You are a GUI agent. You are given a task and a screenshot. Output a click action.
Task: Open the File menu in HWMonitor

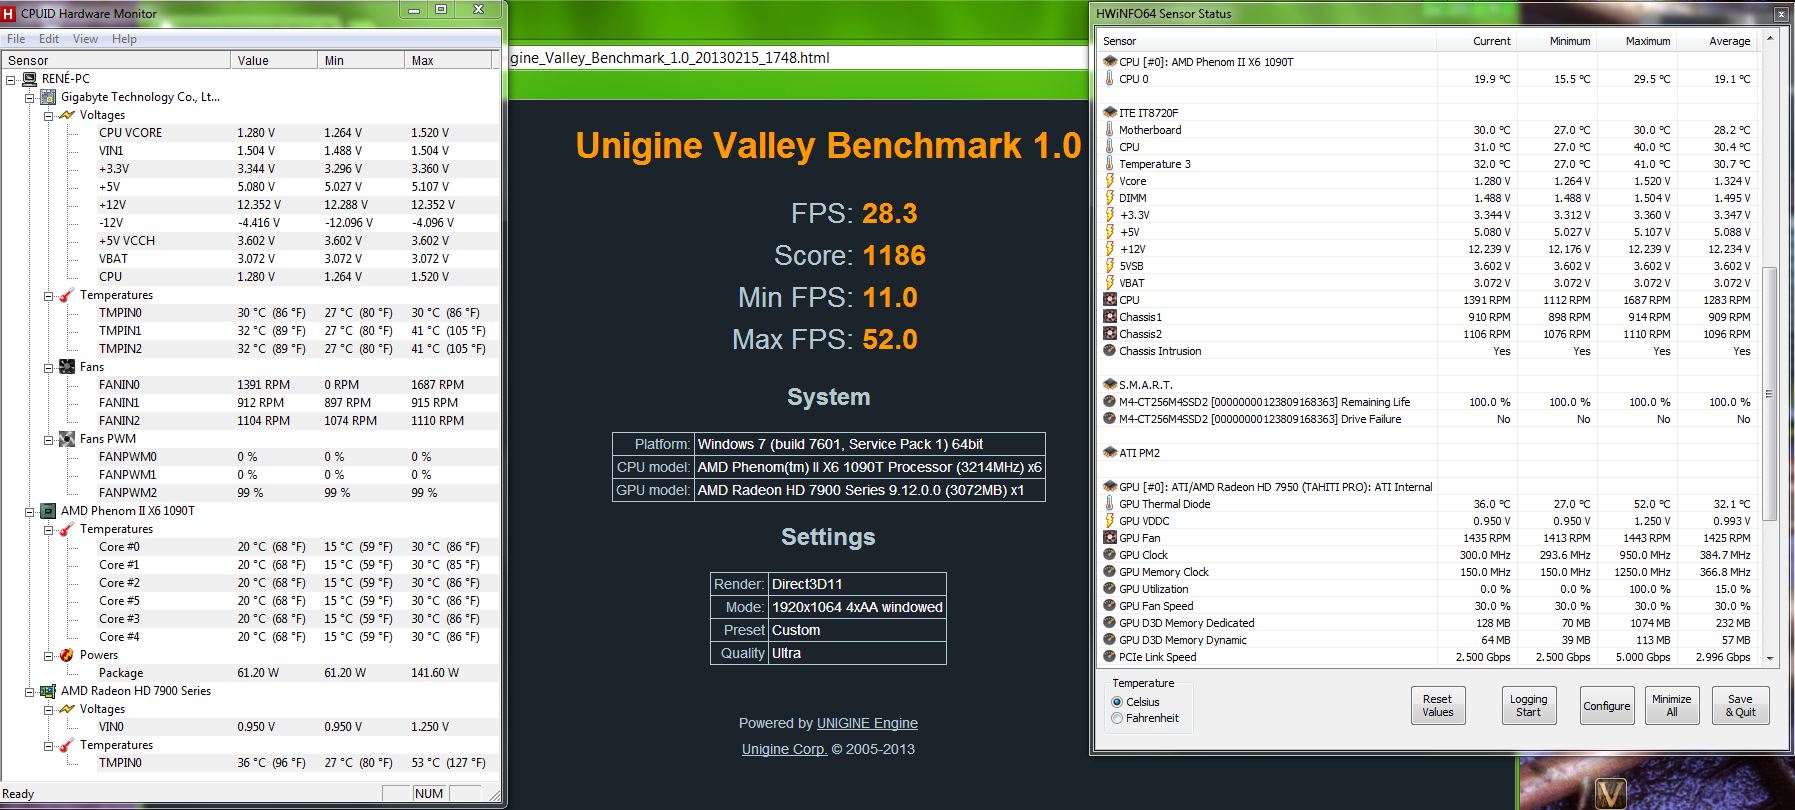(16, 39)
